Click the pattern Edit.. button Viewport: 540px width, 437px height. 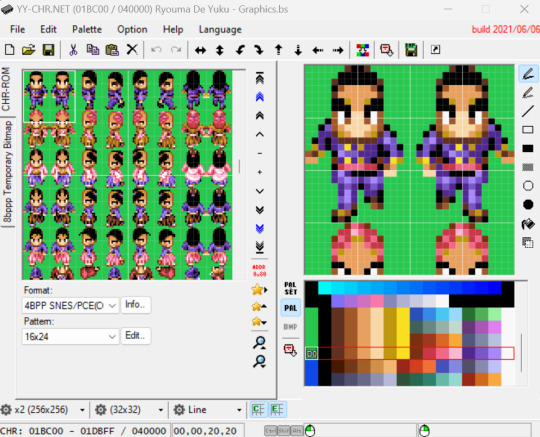(x=135, y=335)
